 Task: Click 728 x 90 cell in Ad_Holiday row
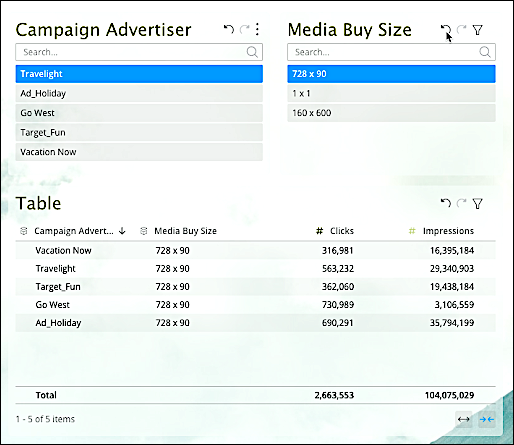click(172, 323)
